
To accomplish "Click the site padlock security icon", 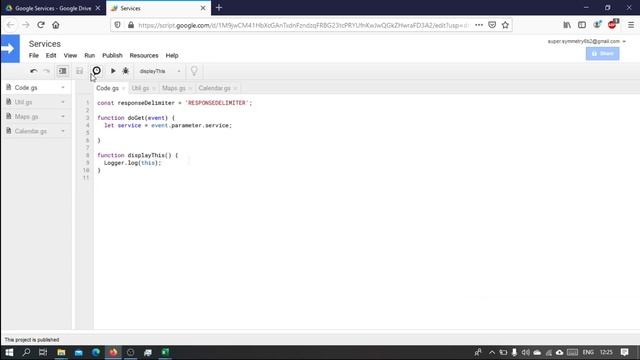I will [x=131, y=25].
